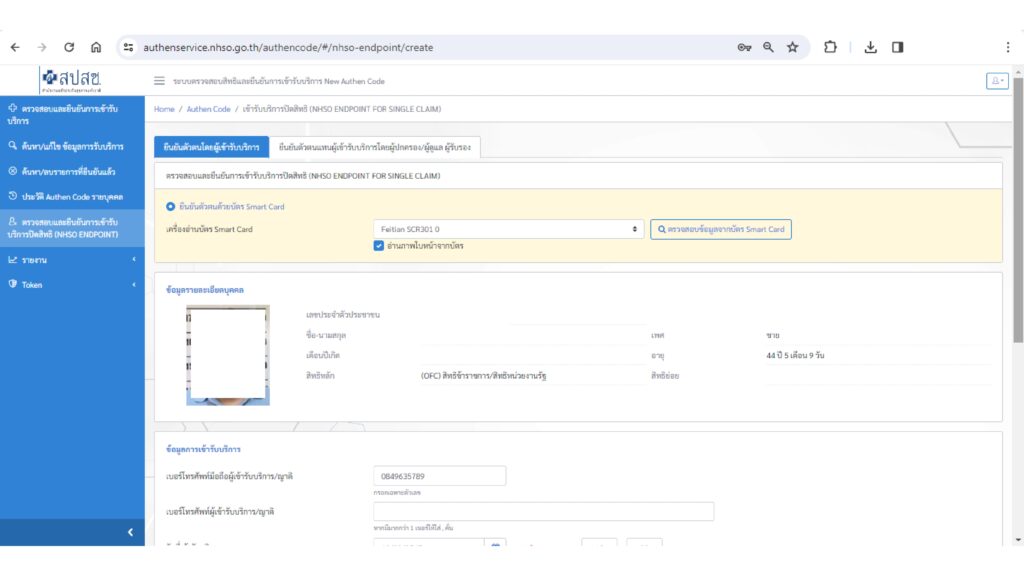Screen dimensions: 1024x576
Task: Click the สปสช. logo
Action: (70, 79)
